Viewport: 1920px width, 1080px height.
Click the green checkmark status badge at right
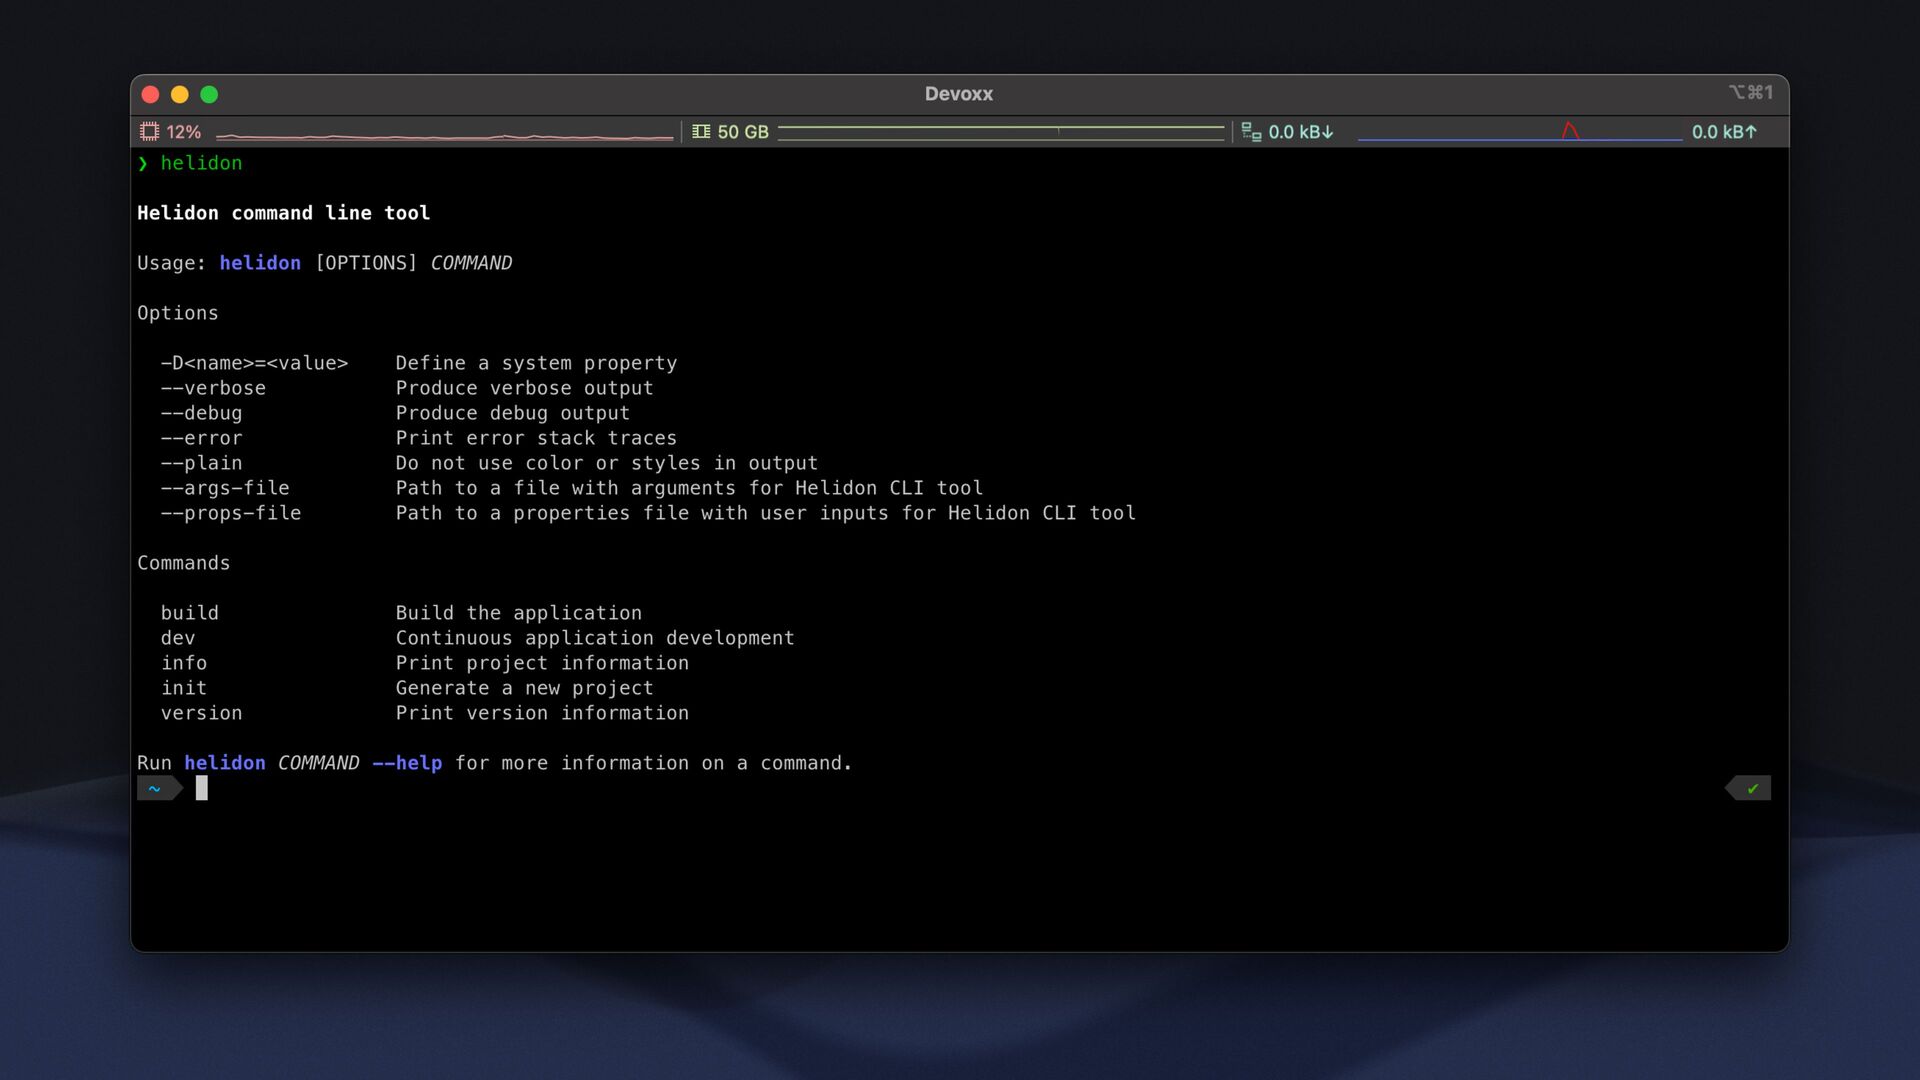(x=1751, y=789)
